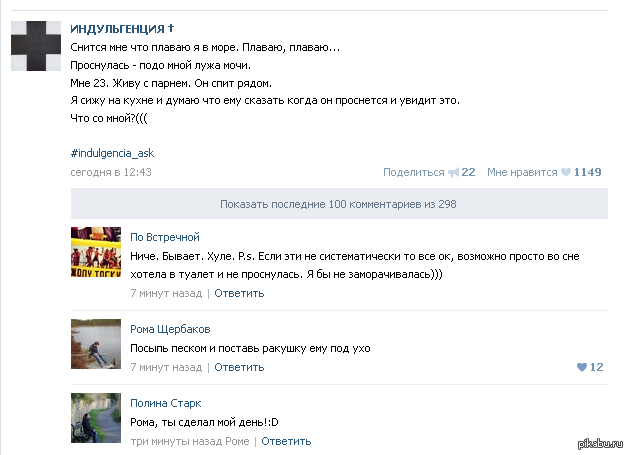Click Ответить under По Встречной comment

tap(239, 293)
